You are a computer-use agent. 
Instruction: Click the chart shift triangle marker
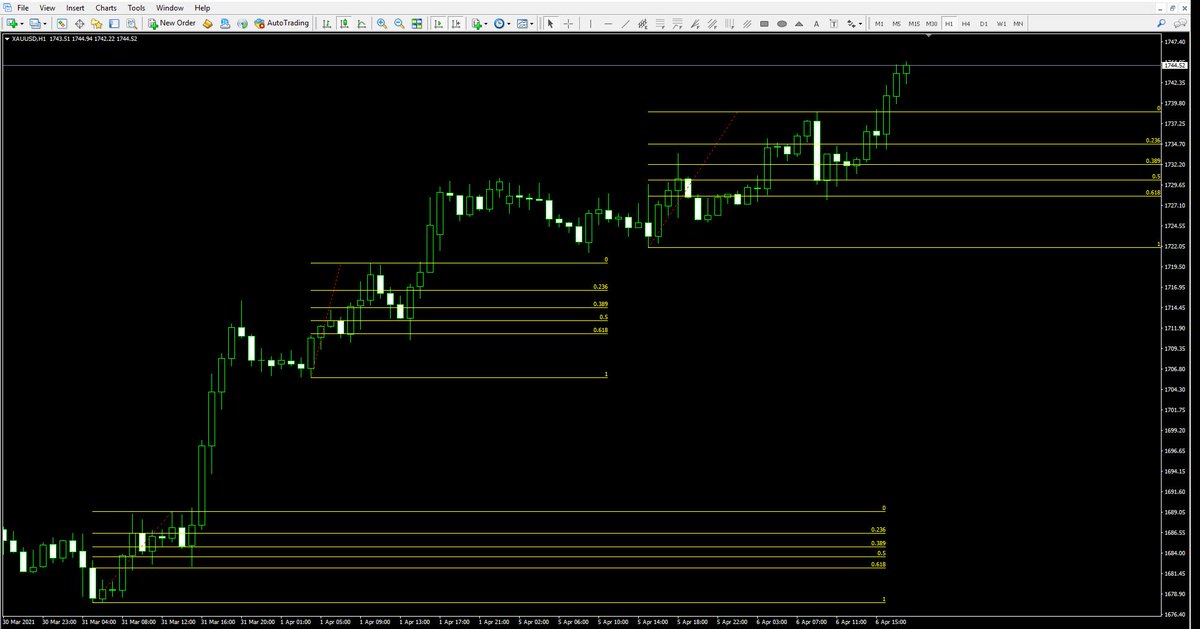(930, 36)
